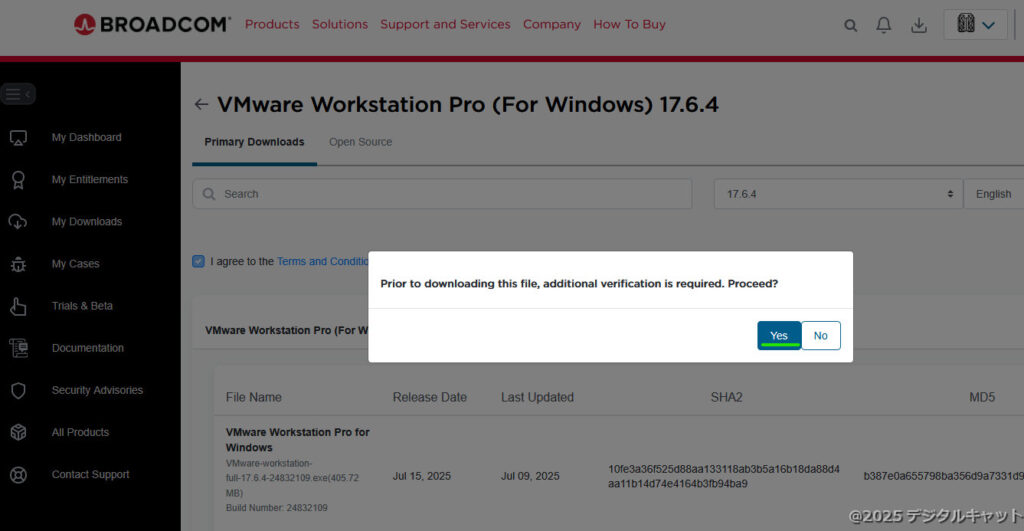Click No in the verification dialog
The image size is (1024, 531).
pyautogui.click(x=821, y=336)
